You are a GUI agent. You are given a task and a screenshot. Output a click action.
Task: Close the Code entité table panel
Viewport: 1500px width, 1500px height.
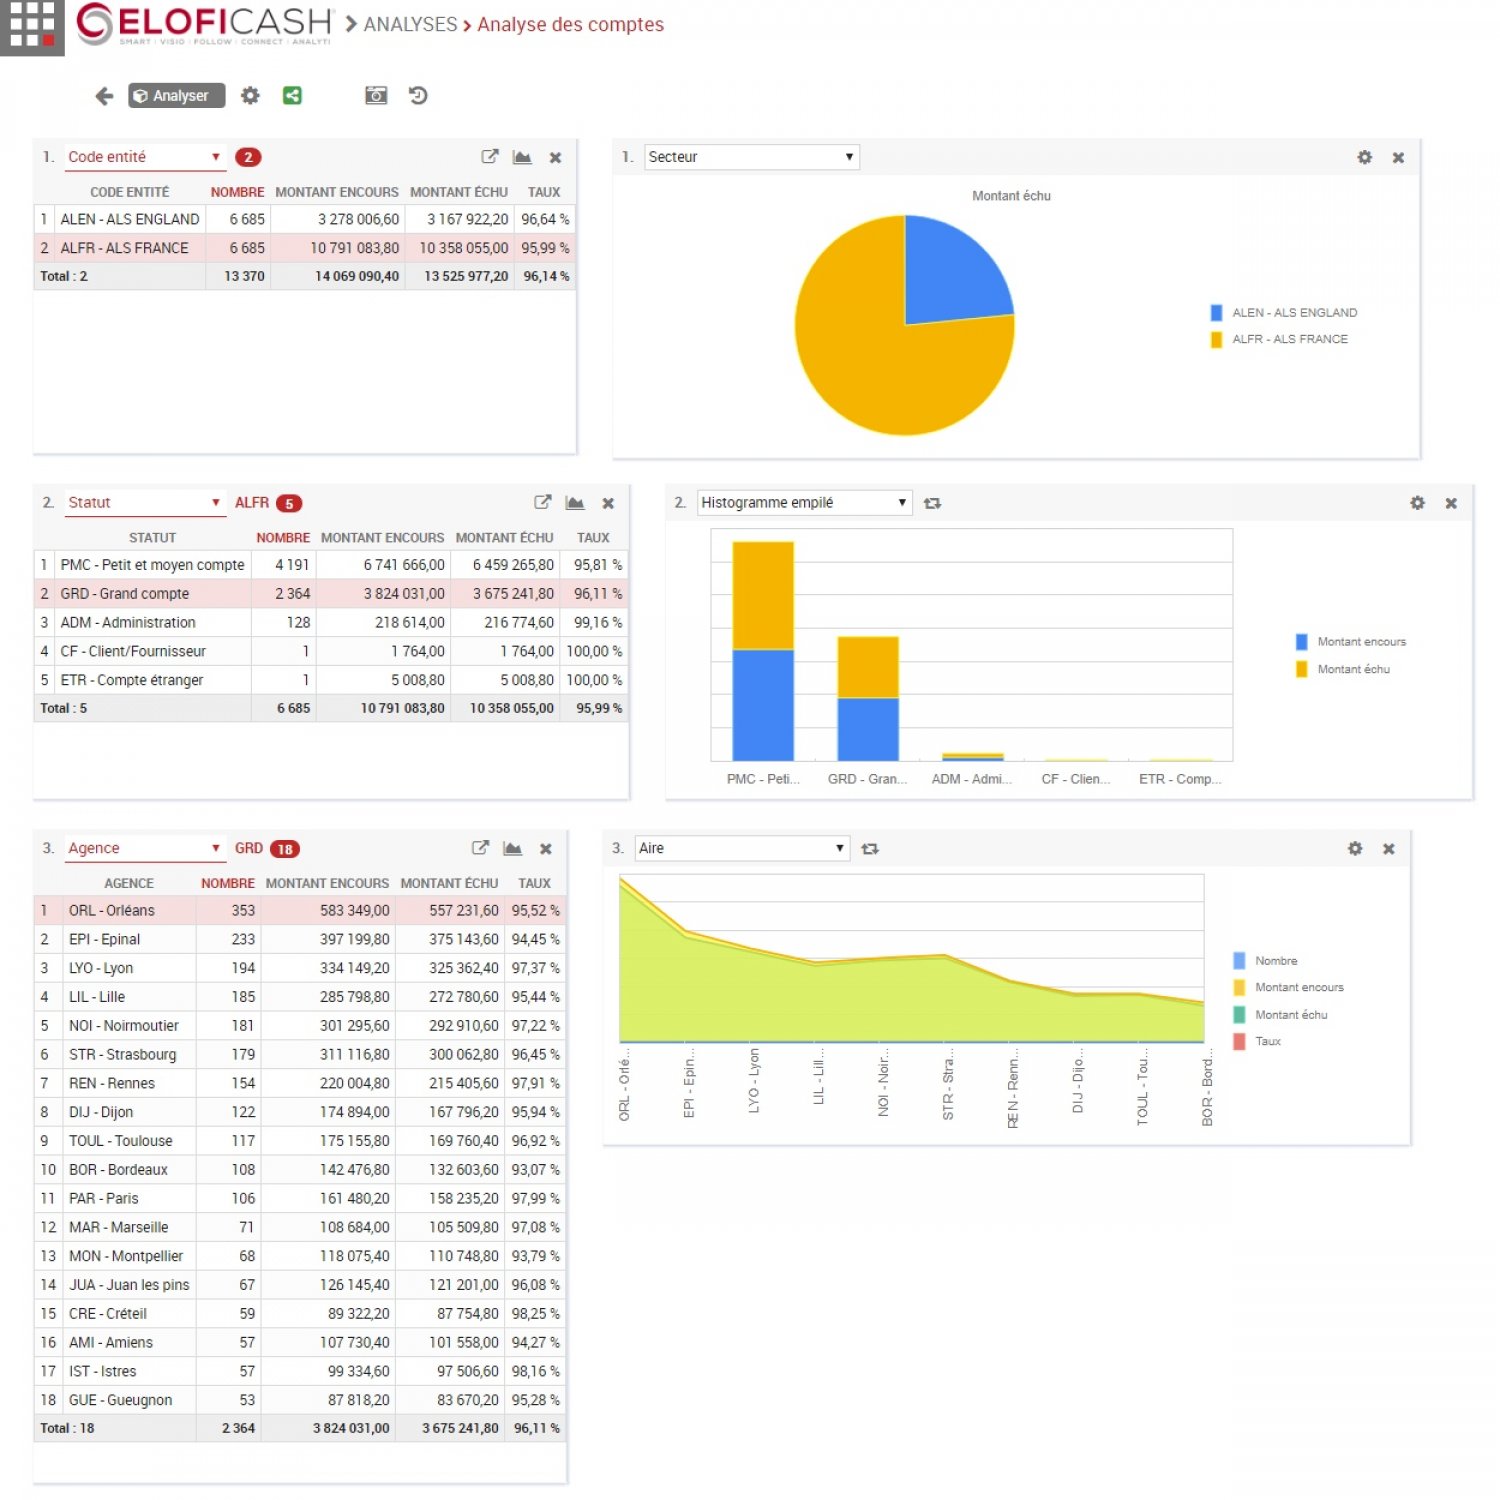pyautogui.click(x=556, y=158)
